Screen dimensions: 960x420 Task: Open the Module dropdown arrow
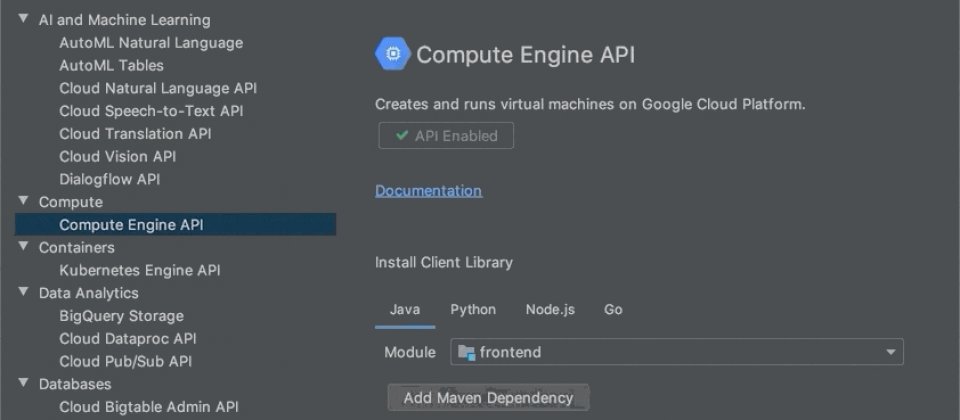[x=891, y=352]
